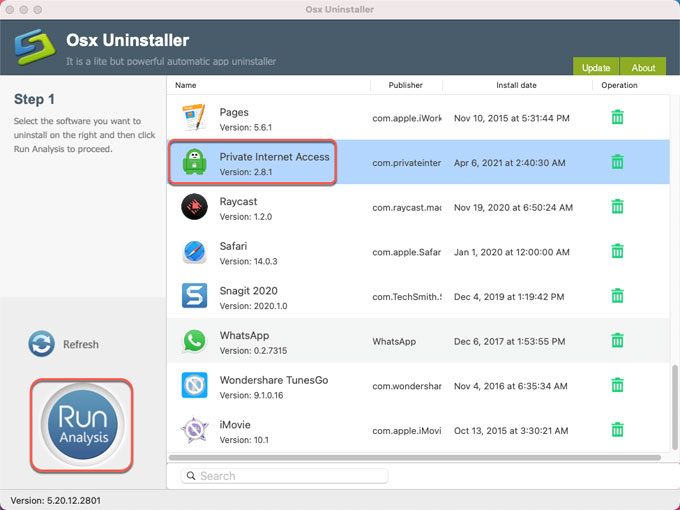Viewport: 680px width, 510px height.
Task: Click install date Apr 6, 2021
Action: [510, 163]
